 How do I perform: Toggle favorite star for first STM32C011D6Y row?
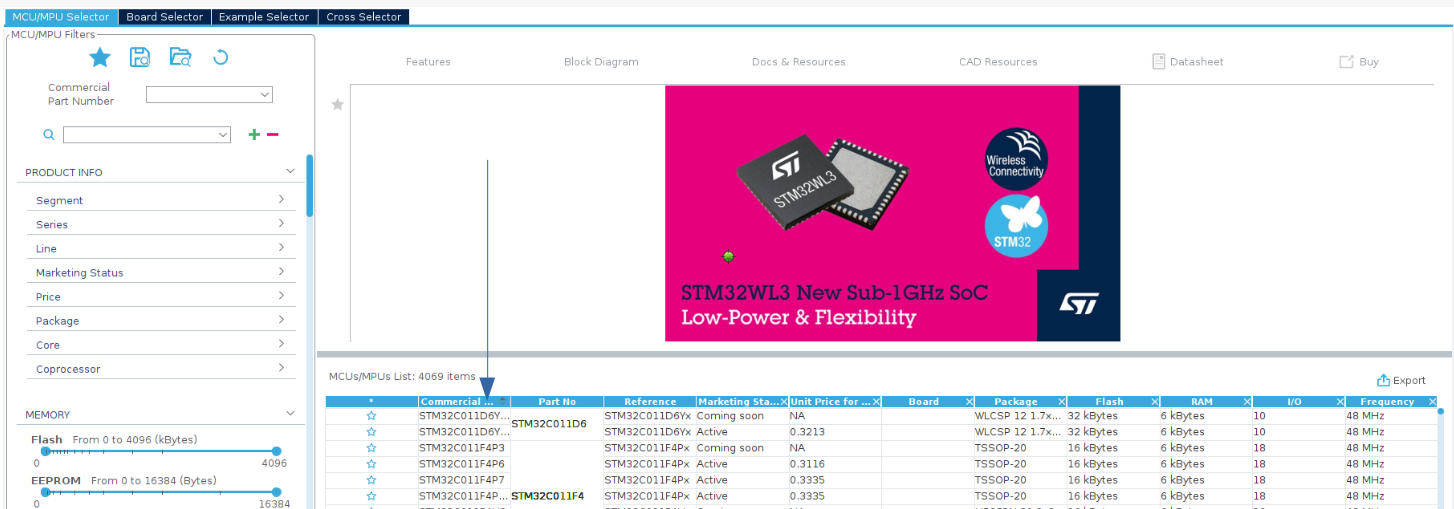pos(371,416)
